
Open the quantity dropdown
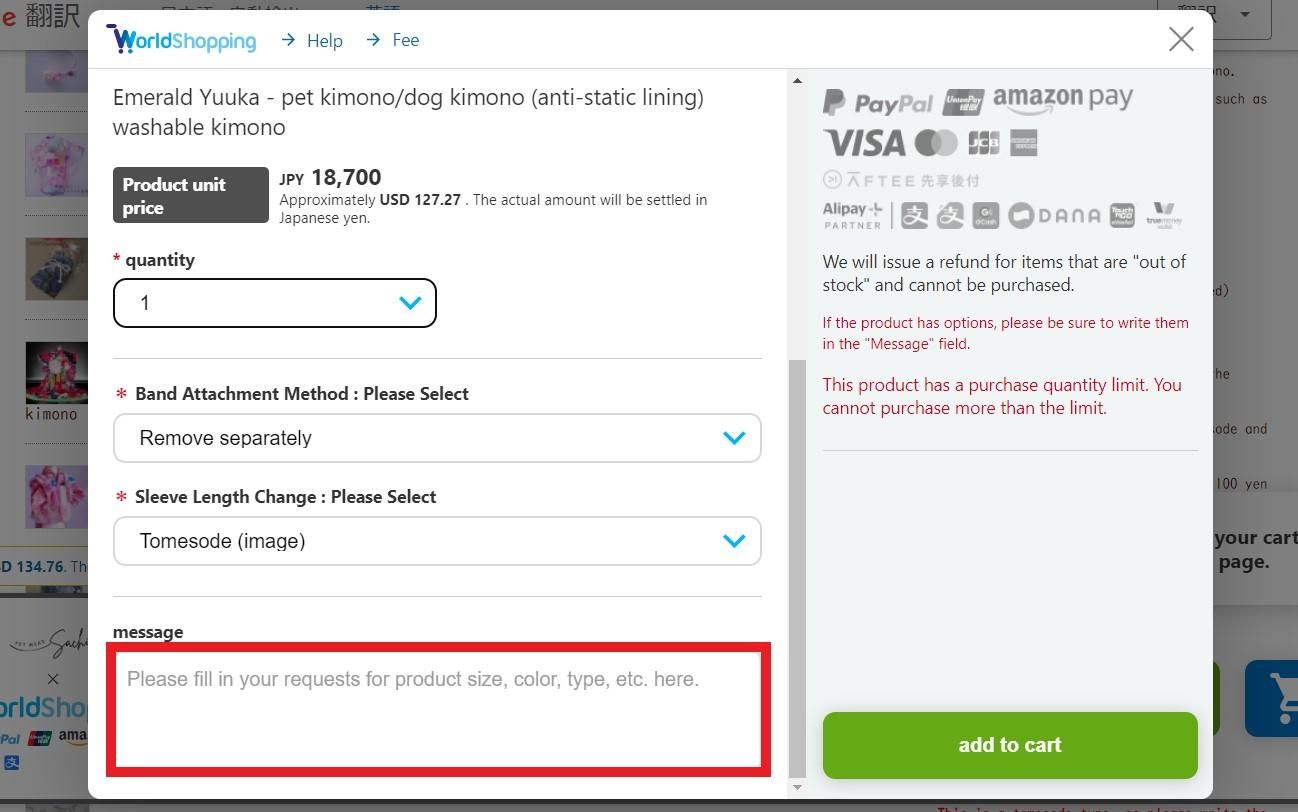pyautogui.click(x=275, y=303)
